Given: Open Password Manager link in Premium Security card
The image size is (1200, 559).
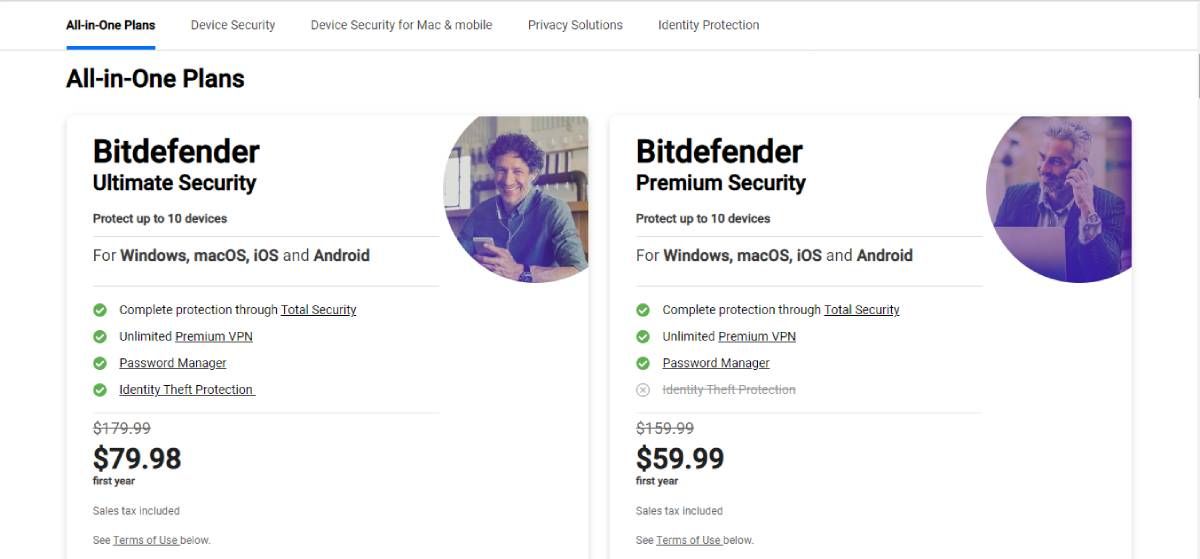Looking at the screenshot, I should tap(716, 363).
